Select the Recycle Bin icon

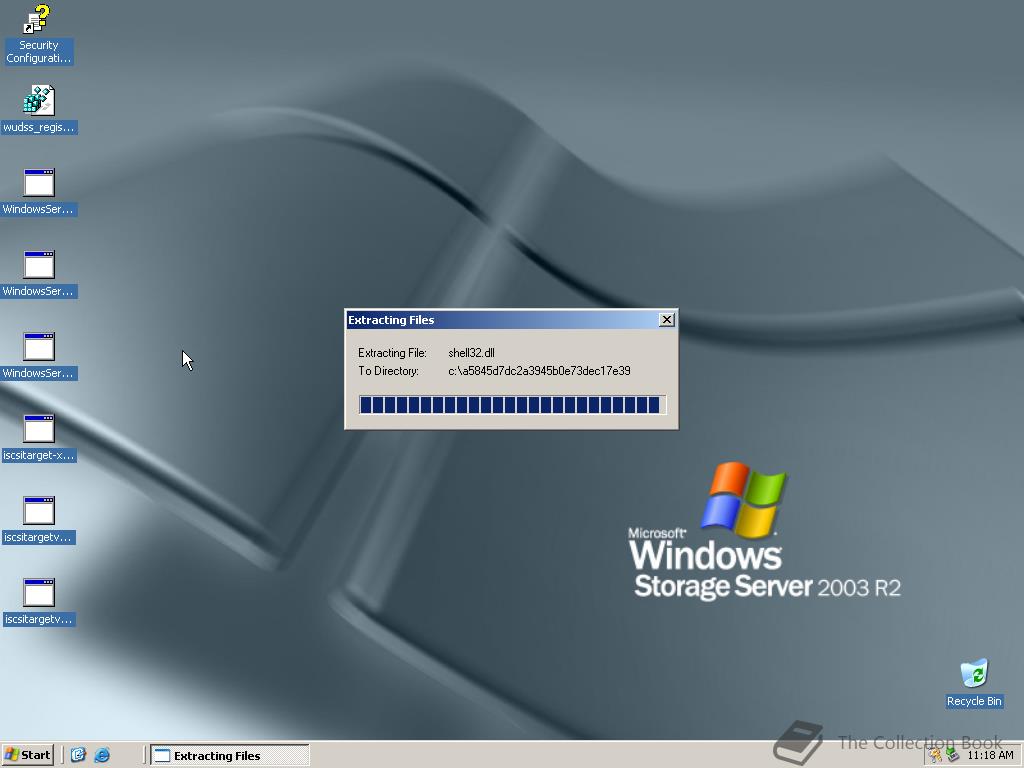pyautogui.click(x=974, y=683)
